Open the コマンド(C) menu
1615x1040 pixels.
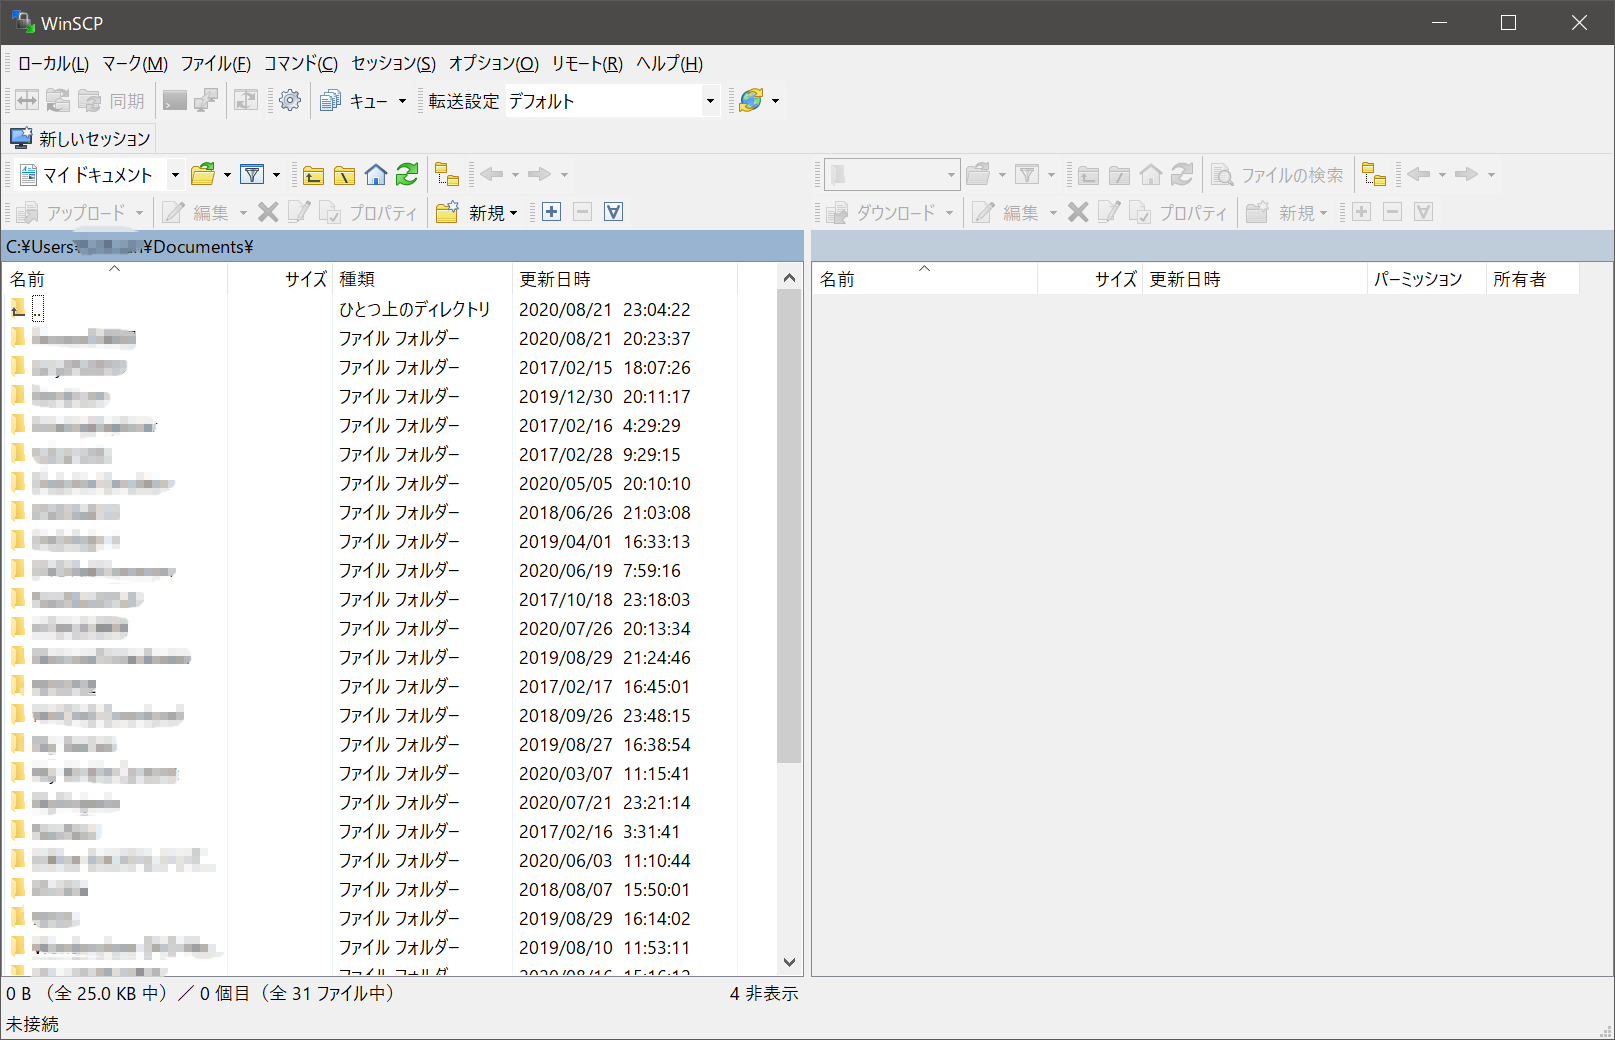301,64
